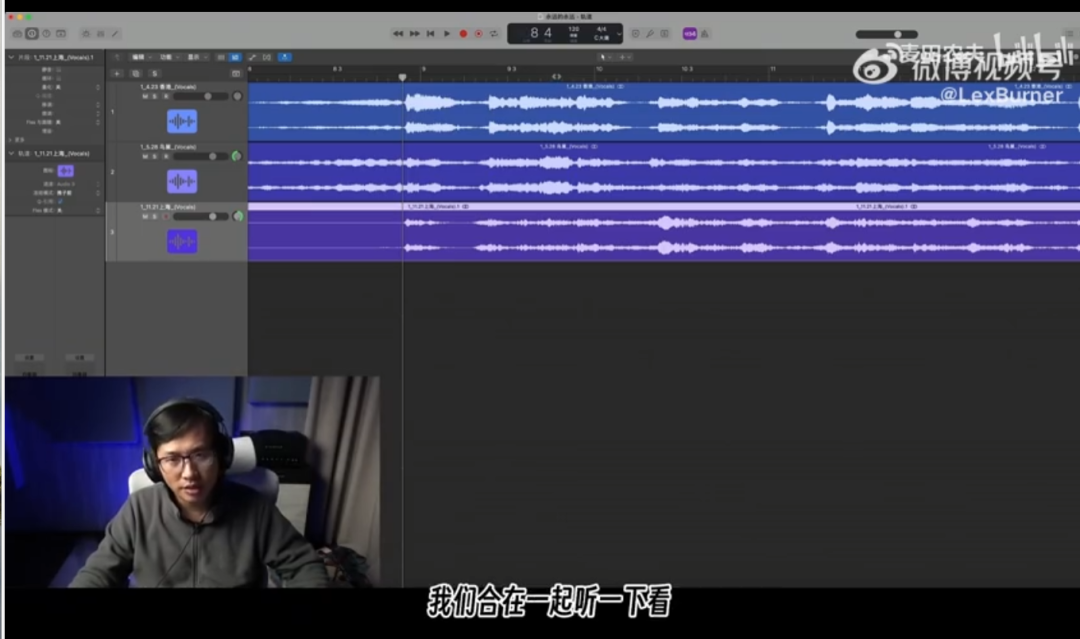The height and width of the screenshot is (639, 1080).
Task: Click the purple count-in 1234 icon
Action: coord(689,33)
